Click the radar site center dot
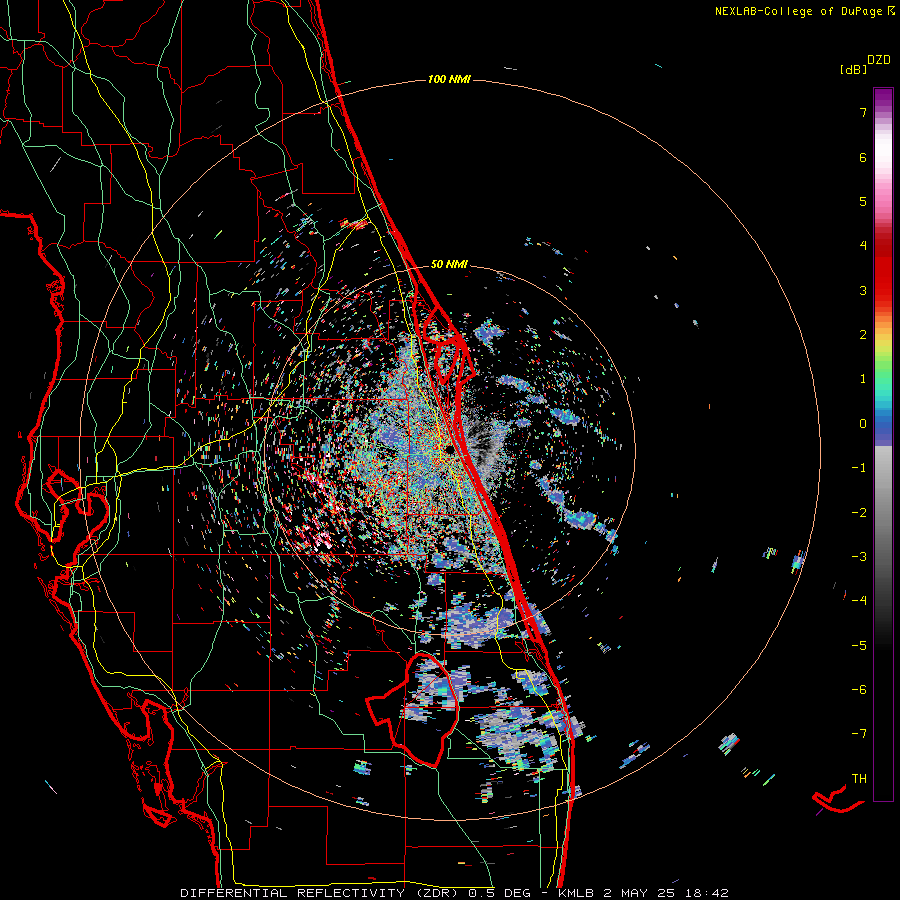This screenshot has height=900, width=900. pos(449,449)
